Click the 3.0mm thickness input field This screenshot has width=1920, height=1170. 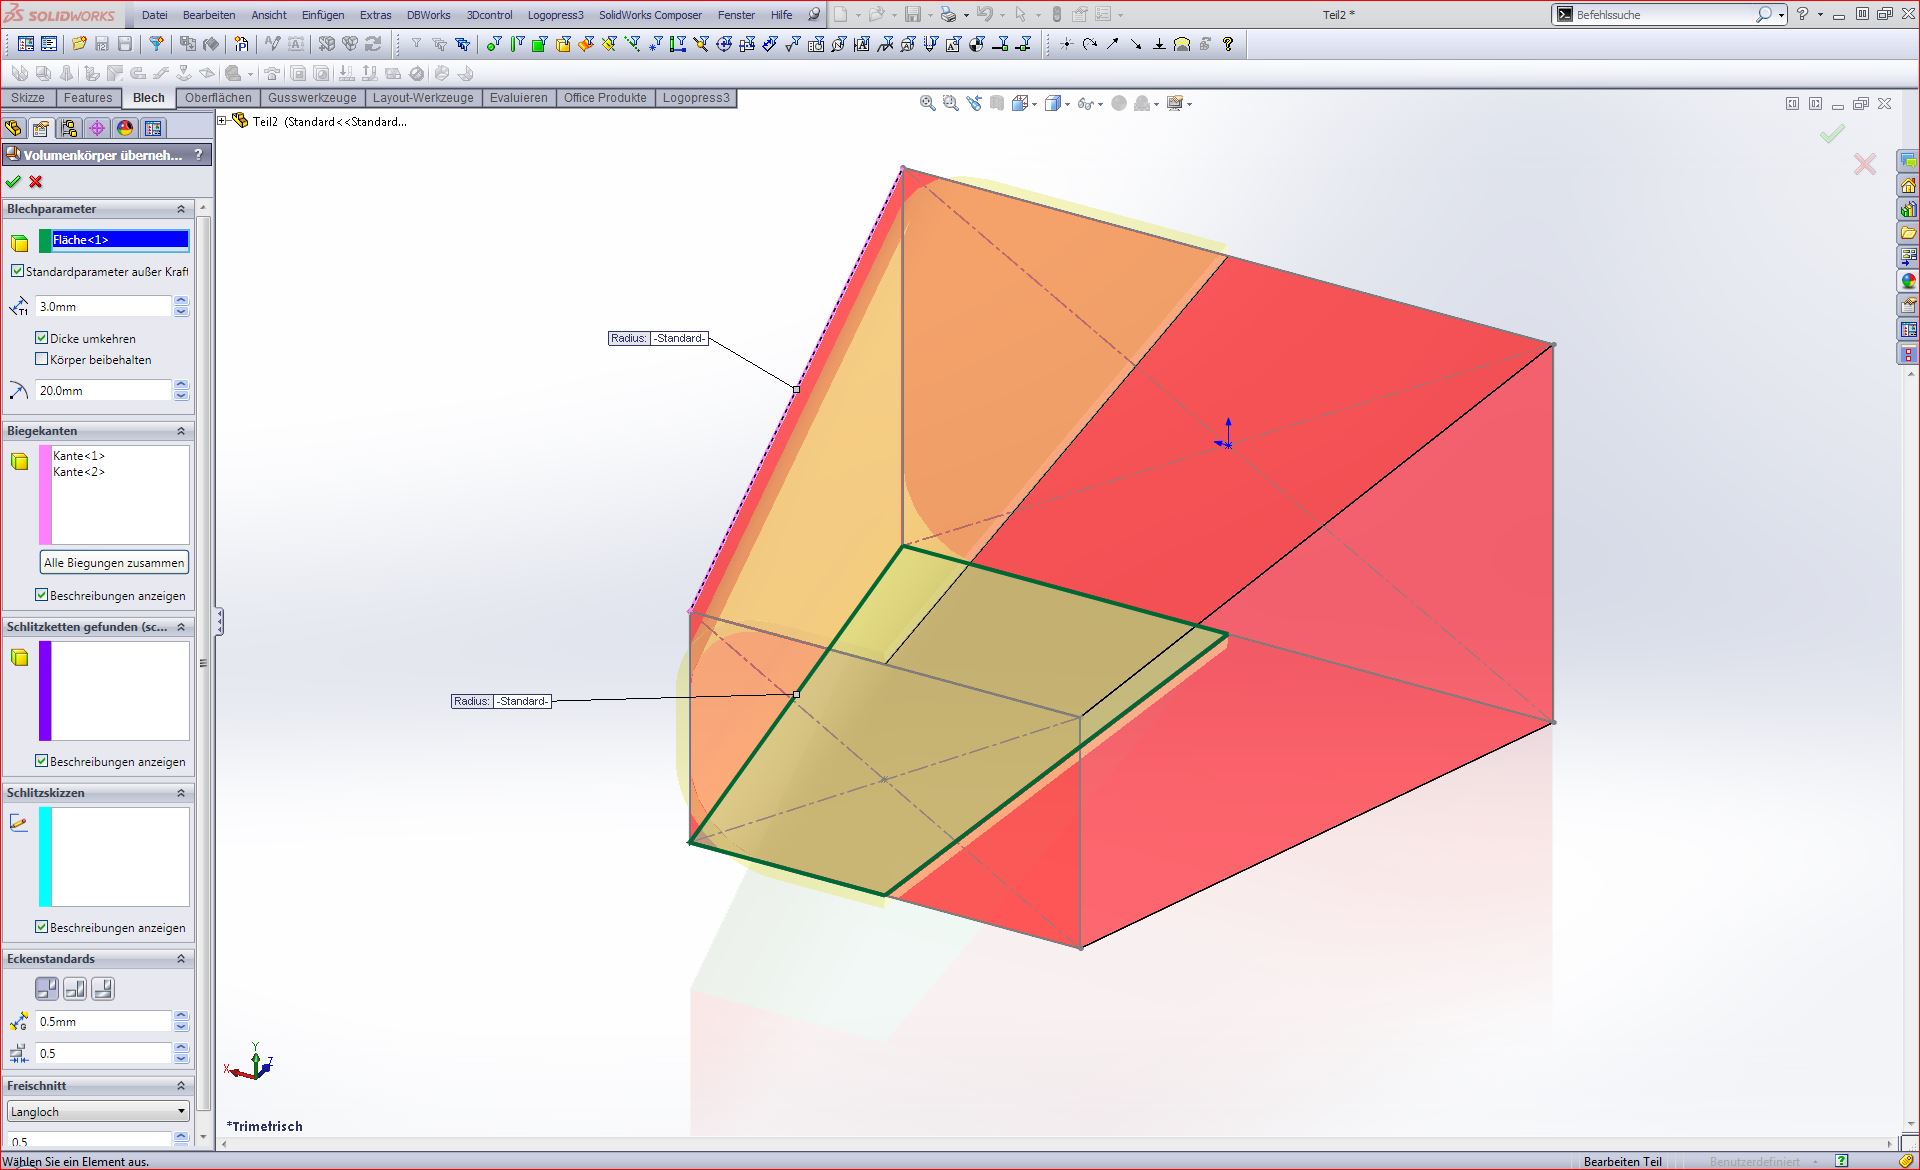(104, 306)
